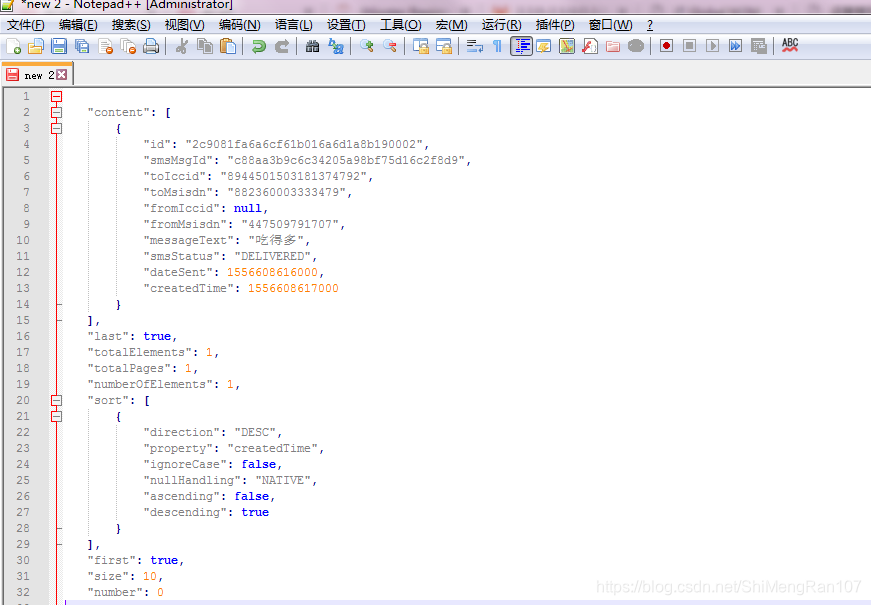This screenshot has height=605, width=871.
Task: Open the 插件 menu
Action: click(x=554, y=25)
